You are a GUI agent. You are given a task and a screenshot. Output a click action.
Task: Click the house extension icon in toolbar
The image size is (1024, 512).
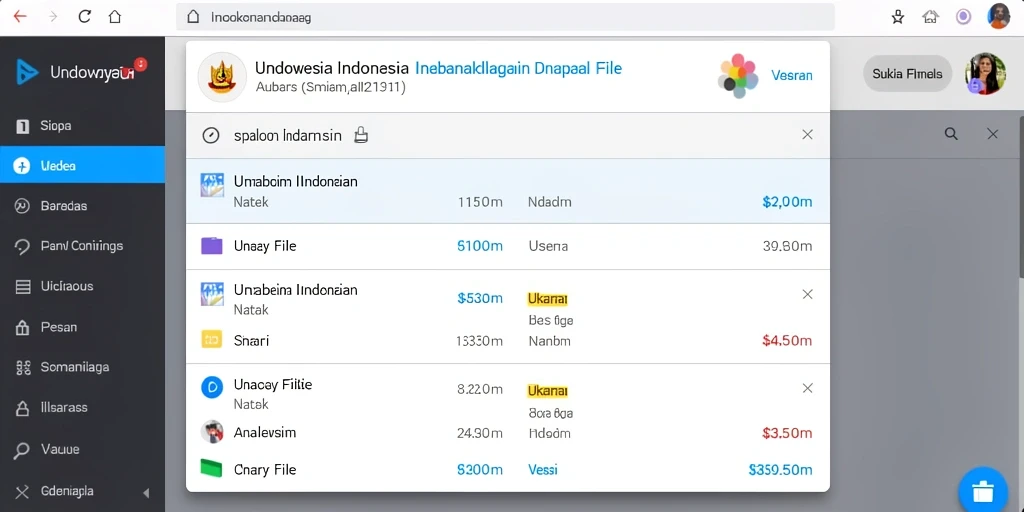tap(930, 17)
